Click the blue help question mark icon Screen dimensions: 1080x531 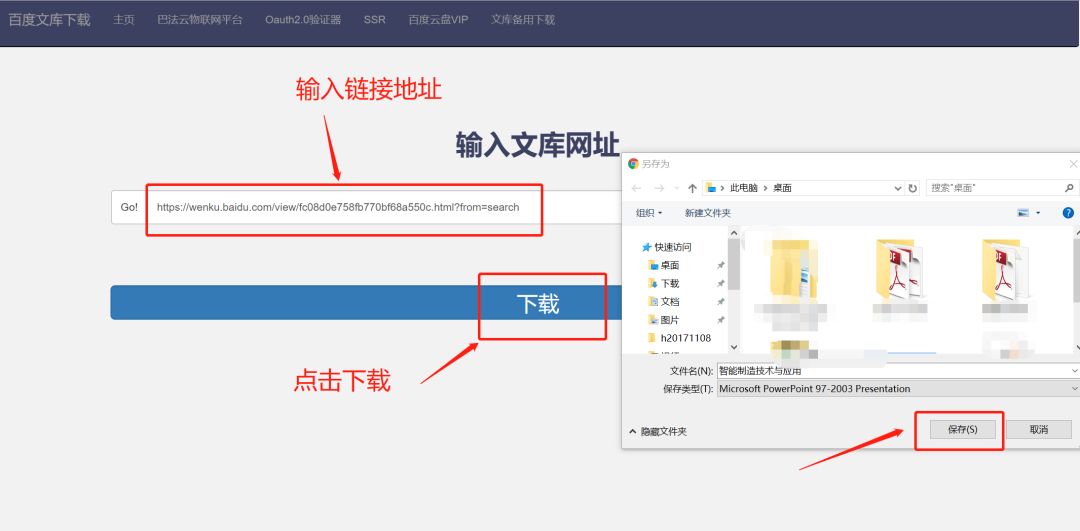tap(1068, 213)
